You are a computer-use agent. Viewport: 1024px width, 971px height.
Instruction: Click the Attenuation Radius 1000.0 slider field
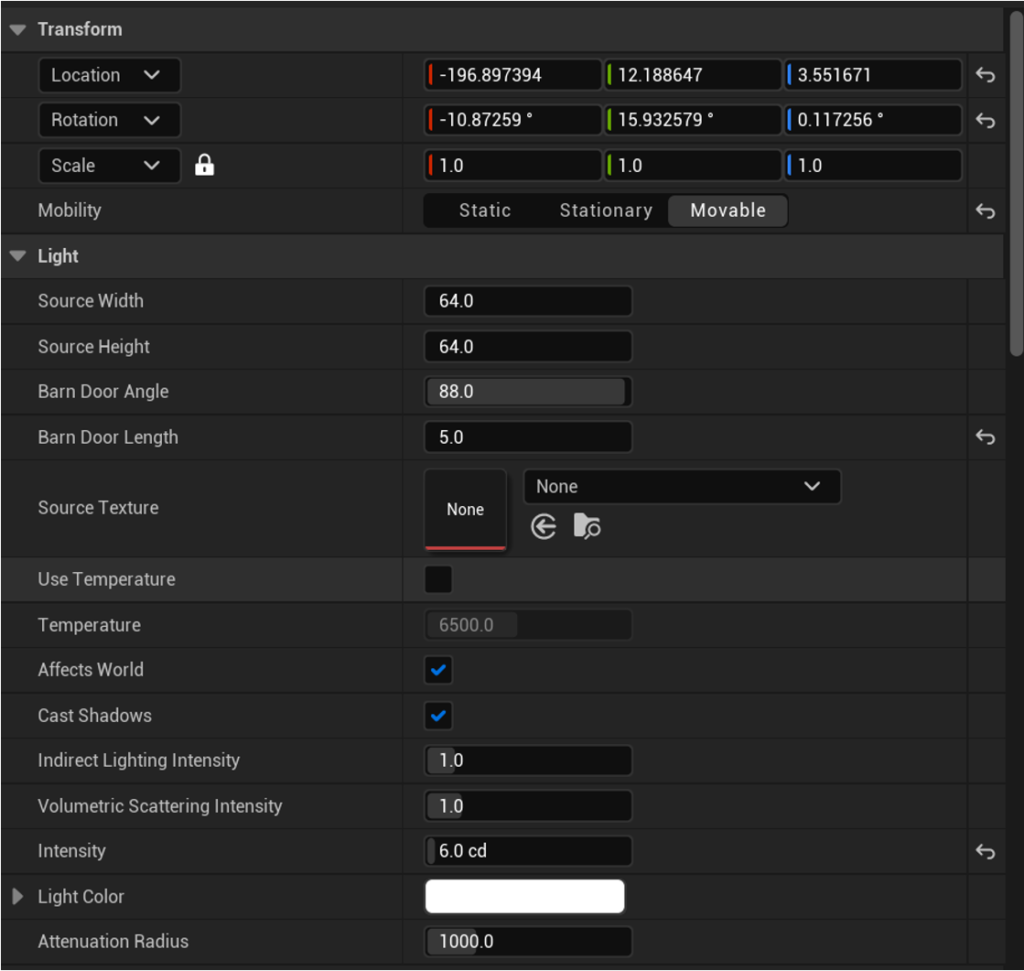(528, 942)
